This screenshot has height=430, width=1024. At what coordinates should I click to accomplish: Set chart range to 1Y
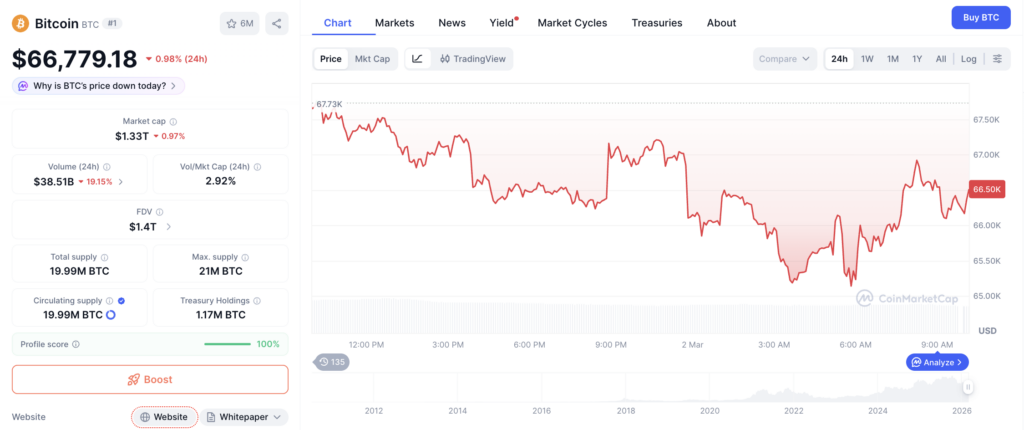point(917,59)
